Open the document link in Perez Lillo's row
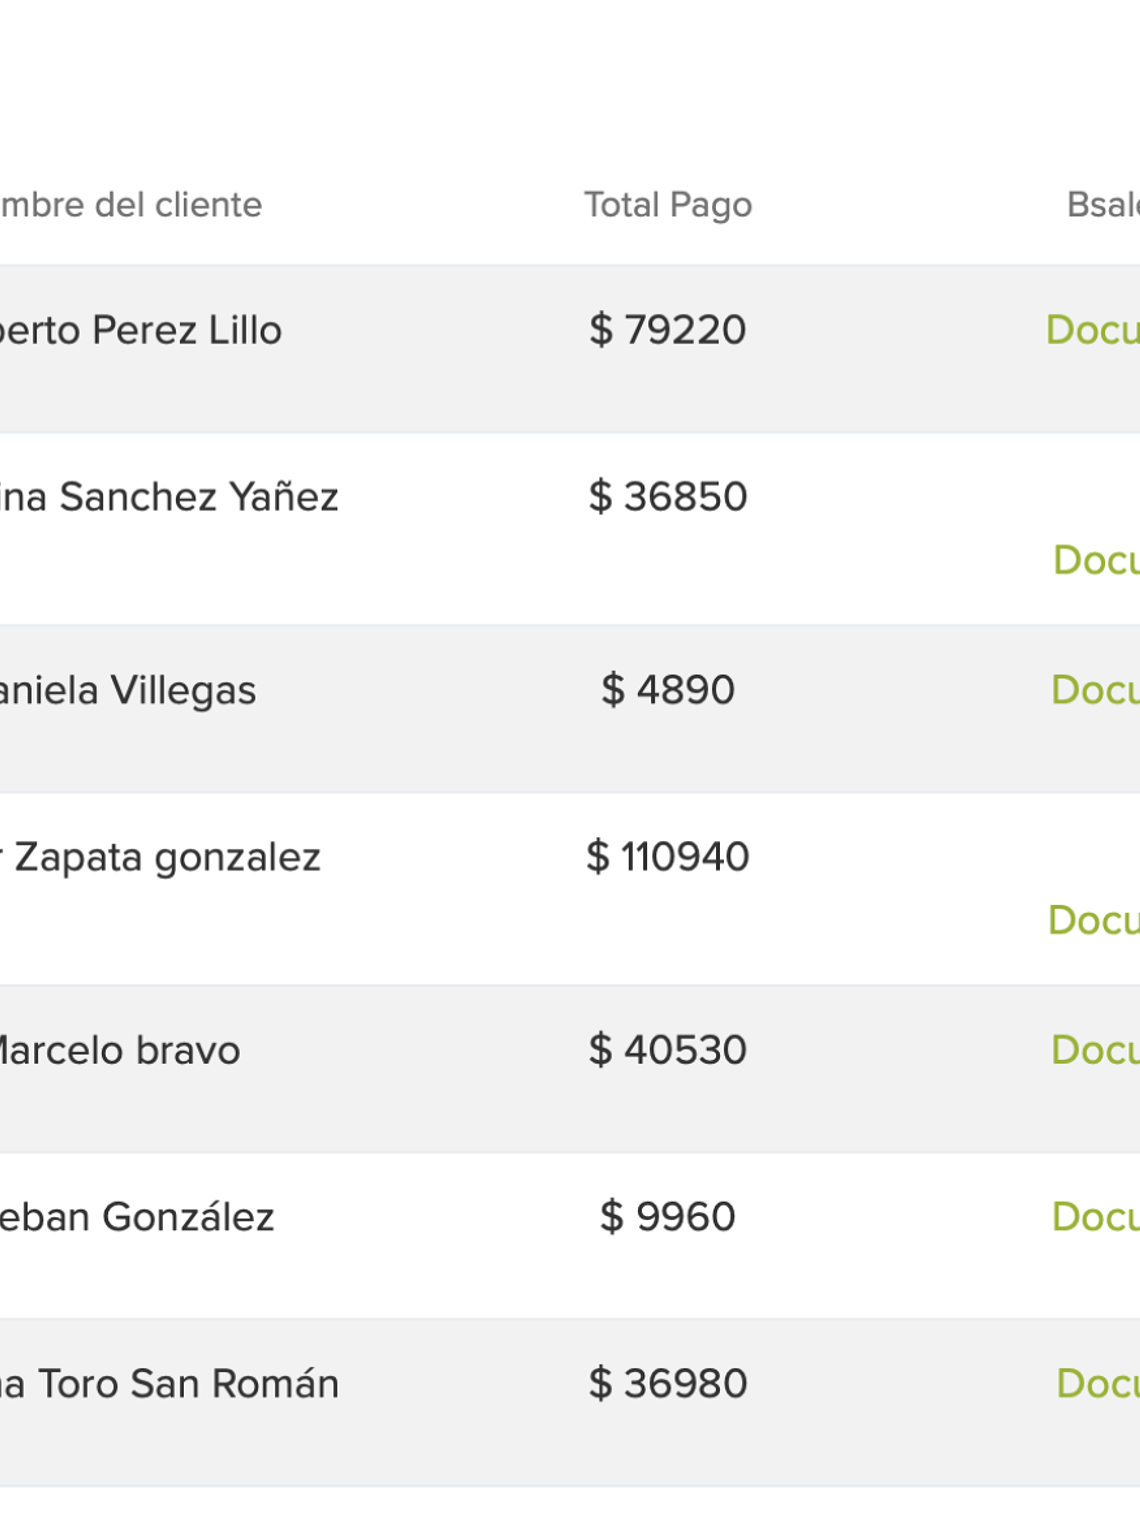1140x1520 pixels. 1092,330
